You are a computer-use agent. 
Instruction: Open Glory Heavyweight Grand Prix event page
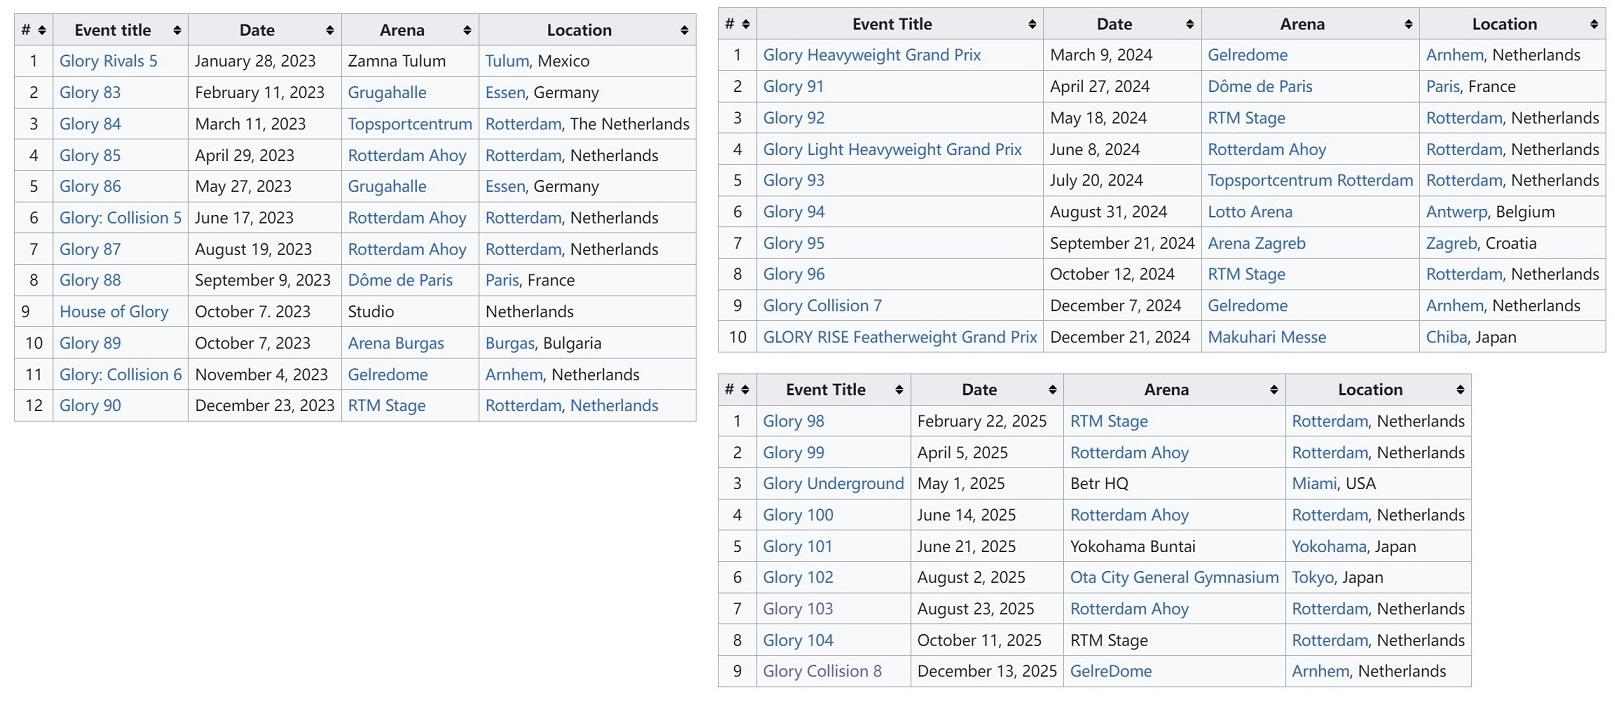(871, 55)
